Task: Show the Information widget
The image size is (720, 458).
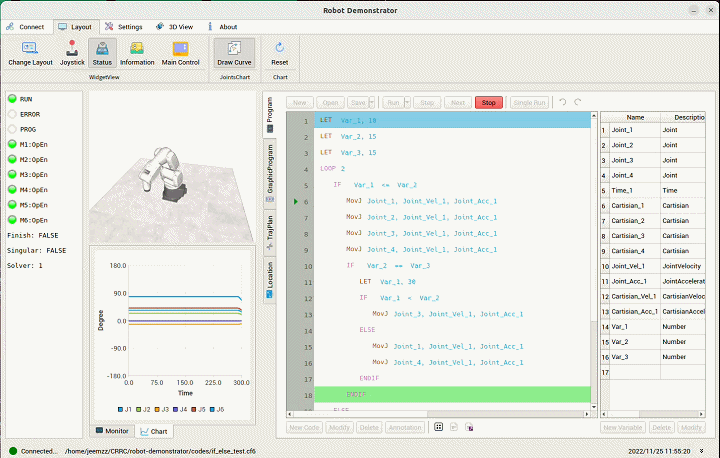Action: 137,53
